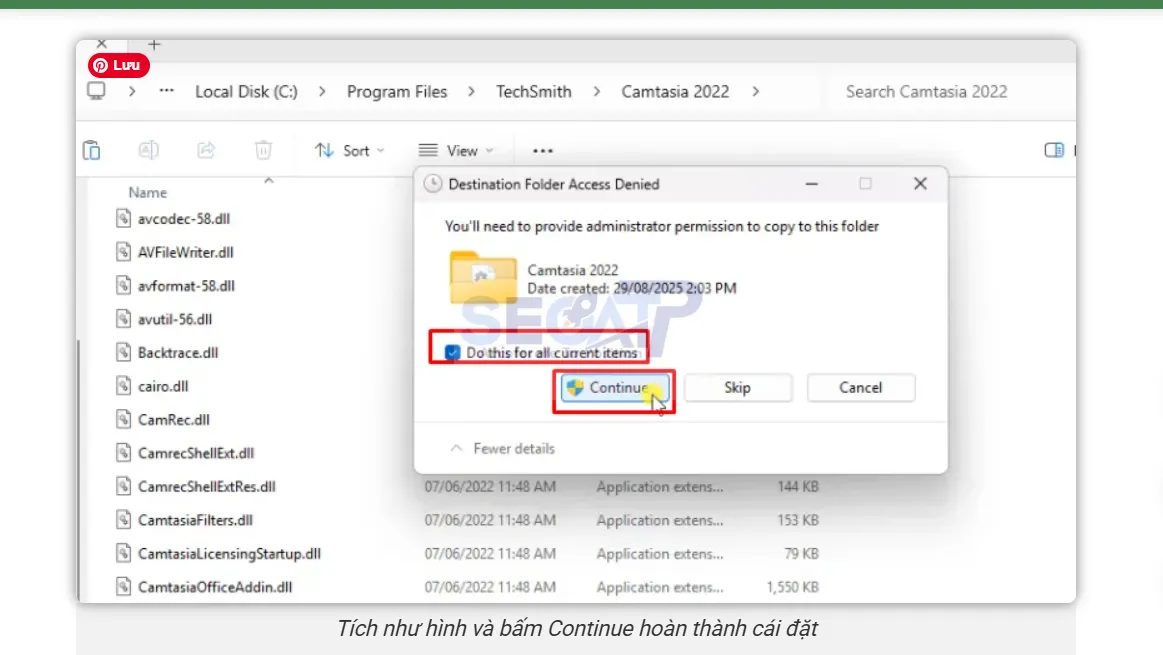Cancel the folder copy operation
Screen dimensions: 1163x655
[860, 387]
